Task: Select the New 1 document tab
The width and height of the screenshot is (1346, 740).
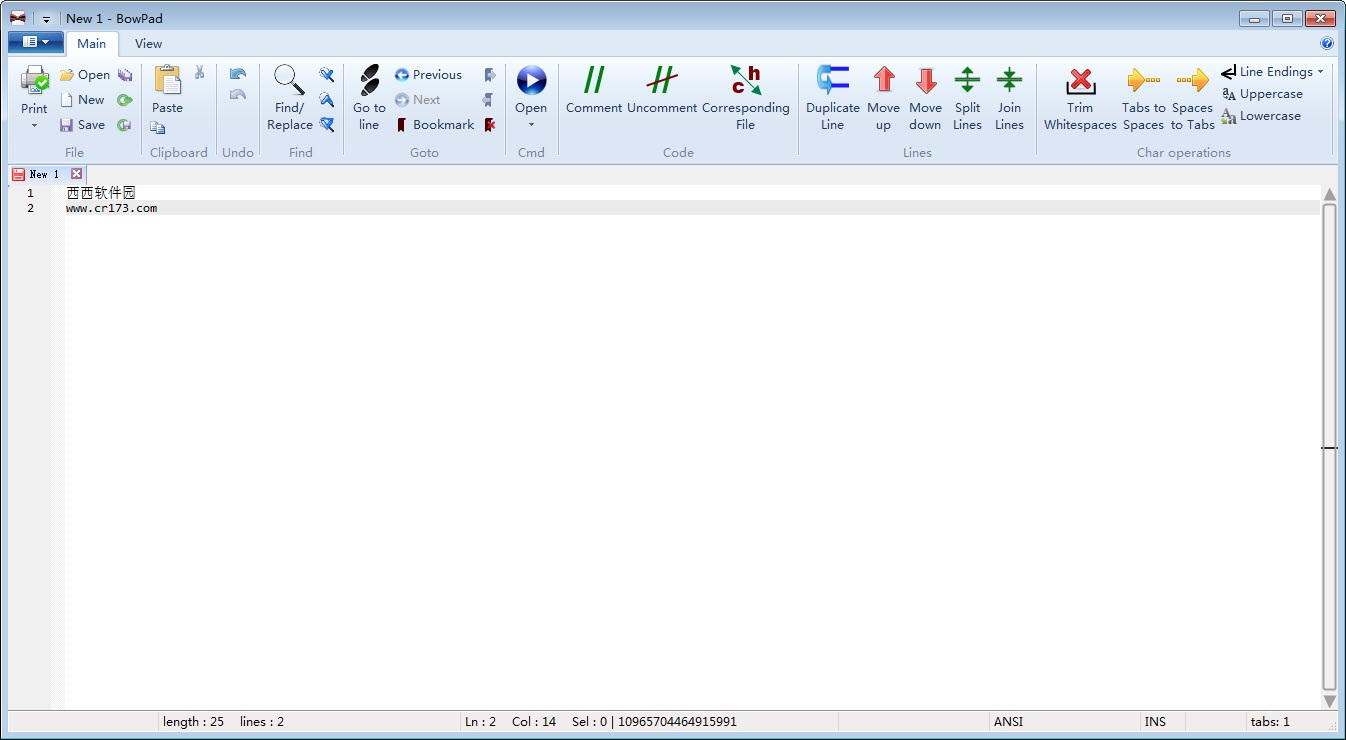Action: click(x=38, y=174)
